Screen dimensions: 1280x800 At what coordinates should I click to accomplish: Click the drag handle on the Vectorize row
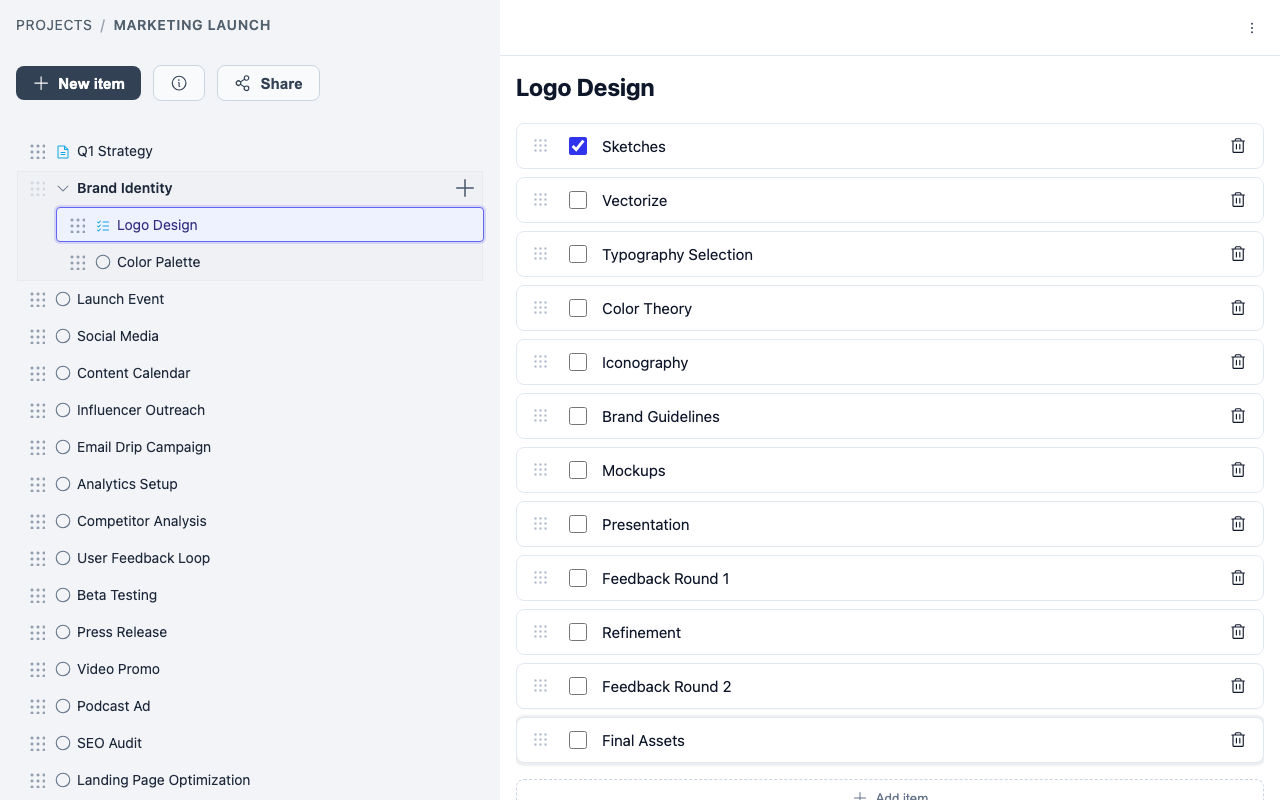coord(540,199)
